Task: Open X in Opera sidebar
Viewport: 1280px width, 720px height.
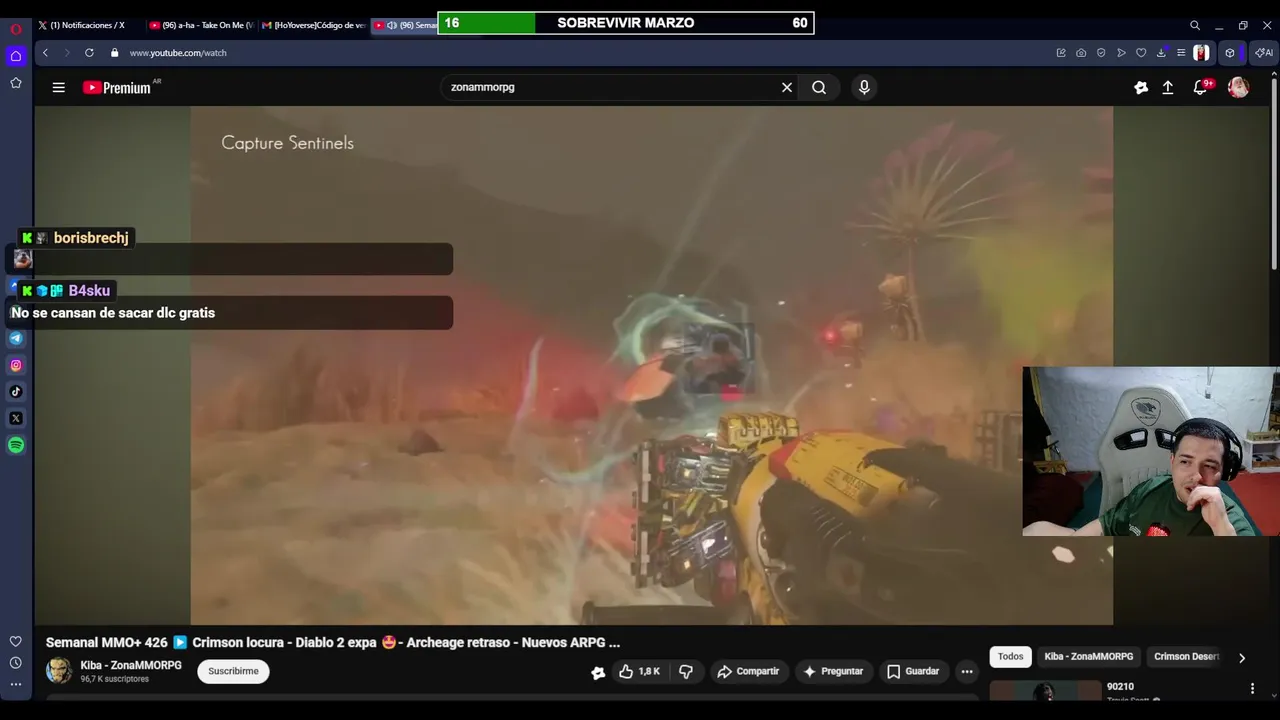Action: pos(16,418)
